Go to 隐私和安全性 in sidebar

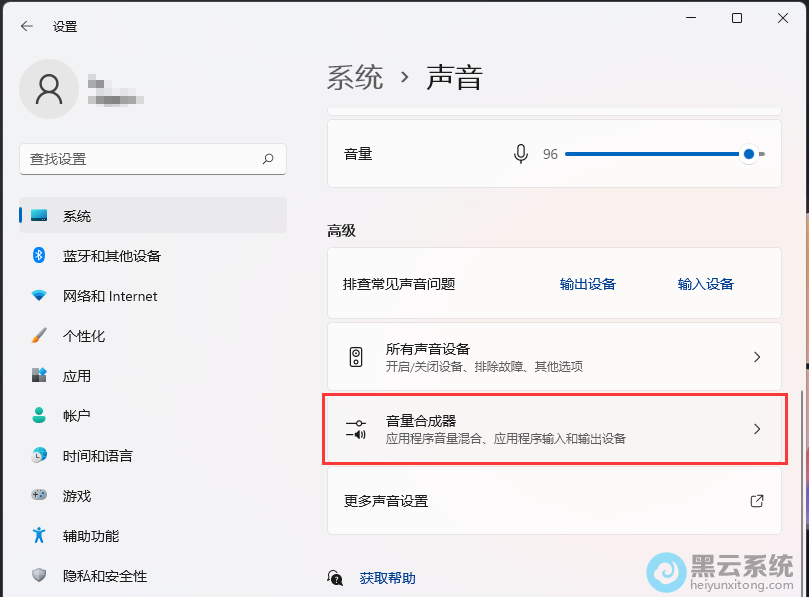(x=104, y=576)
